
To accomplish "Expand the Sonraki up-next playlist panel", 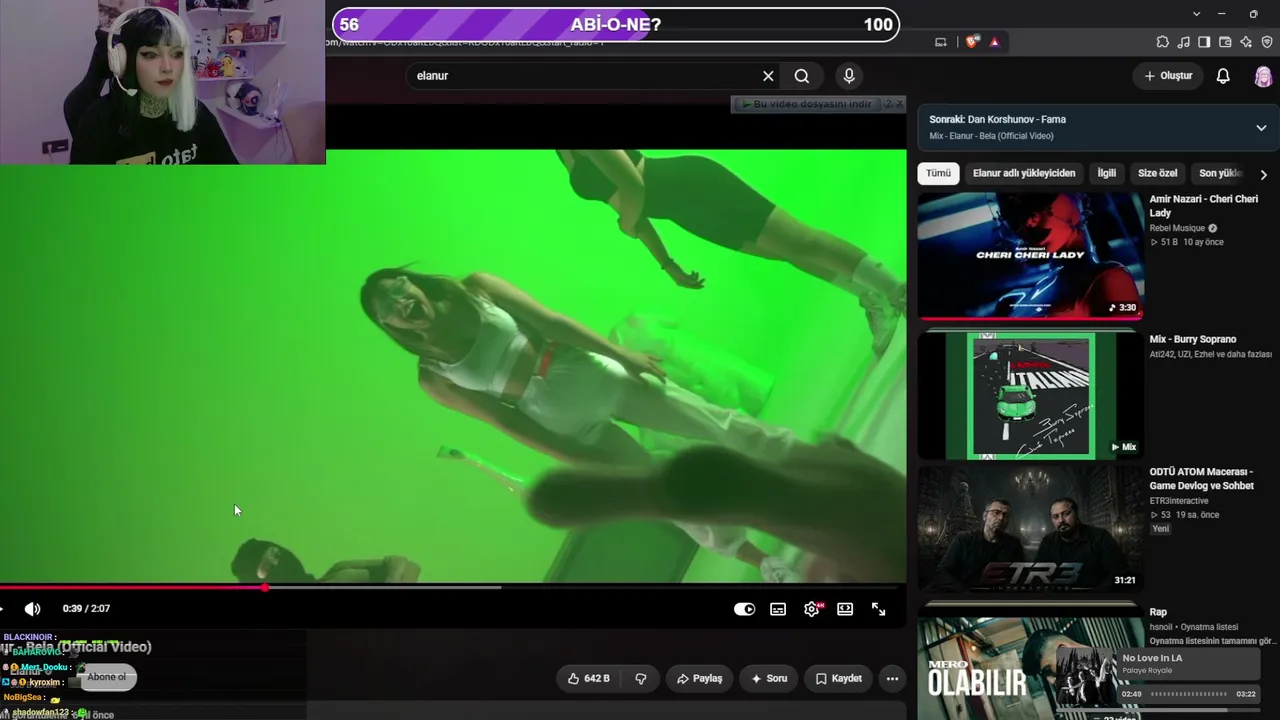I will click(x=1261, y=128).
